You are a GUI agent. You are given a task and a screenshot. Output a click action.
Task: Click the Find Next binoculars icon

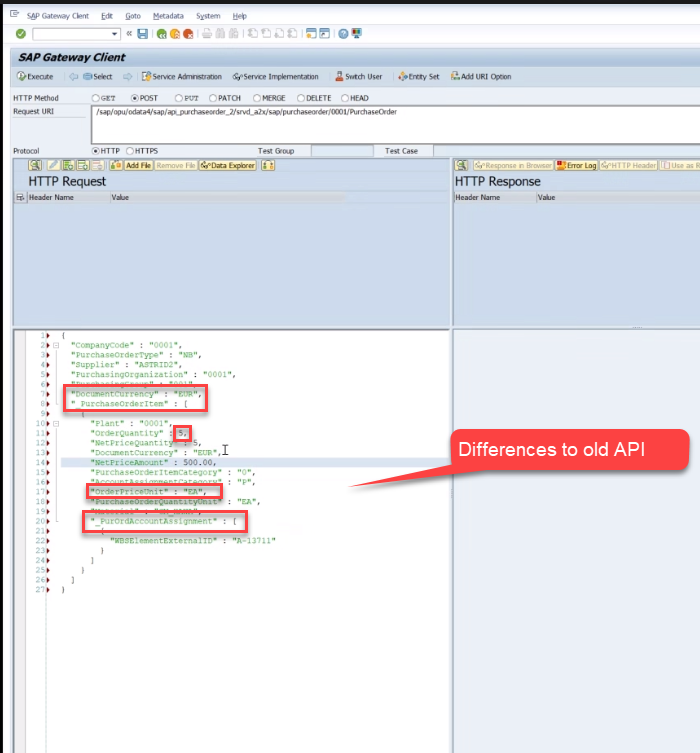click(234, 34)
